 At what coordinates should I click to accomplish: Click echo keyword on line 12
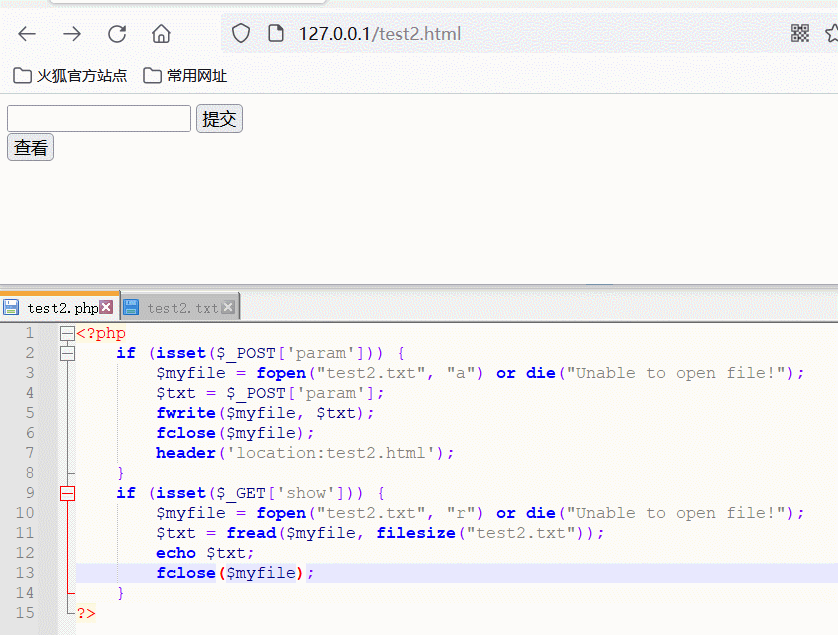(x=176, y=553)
